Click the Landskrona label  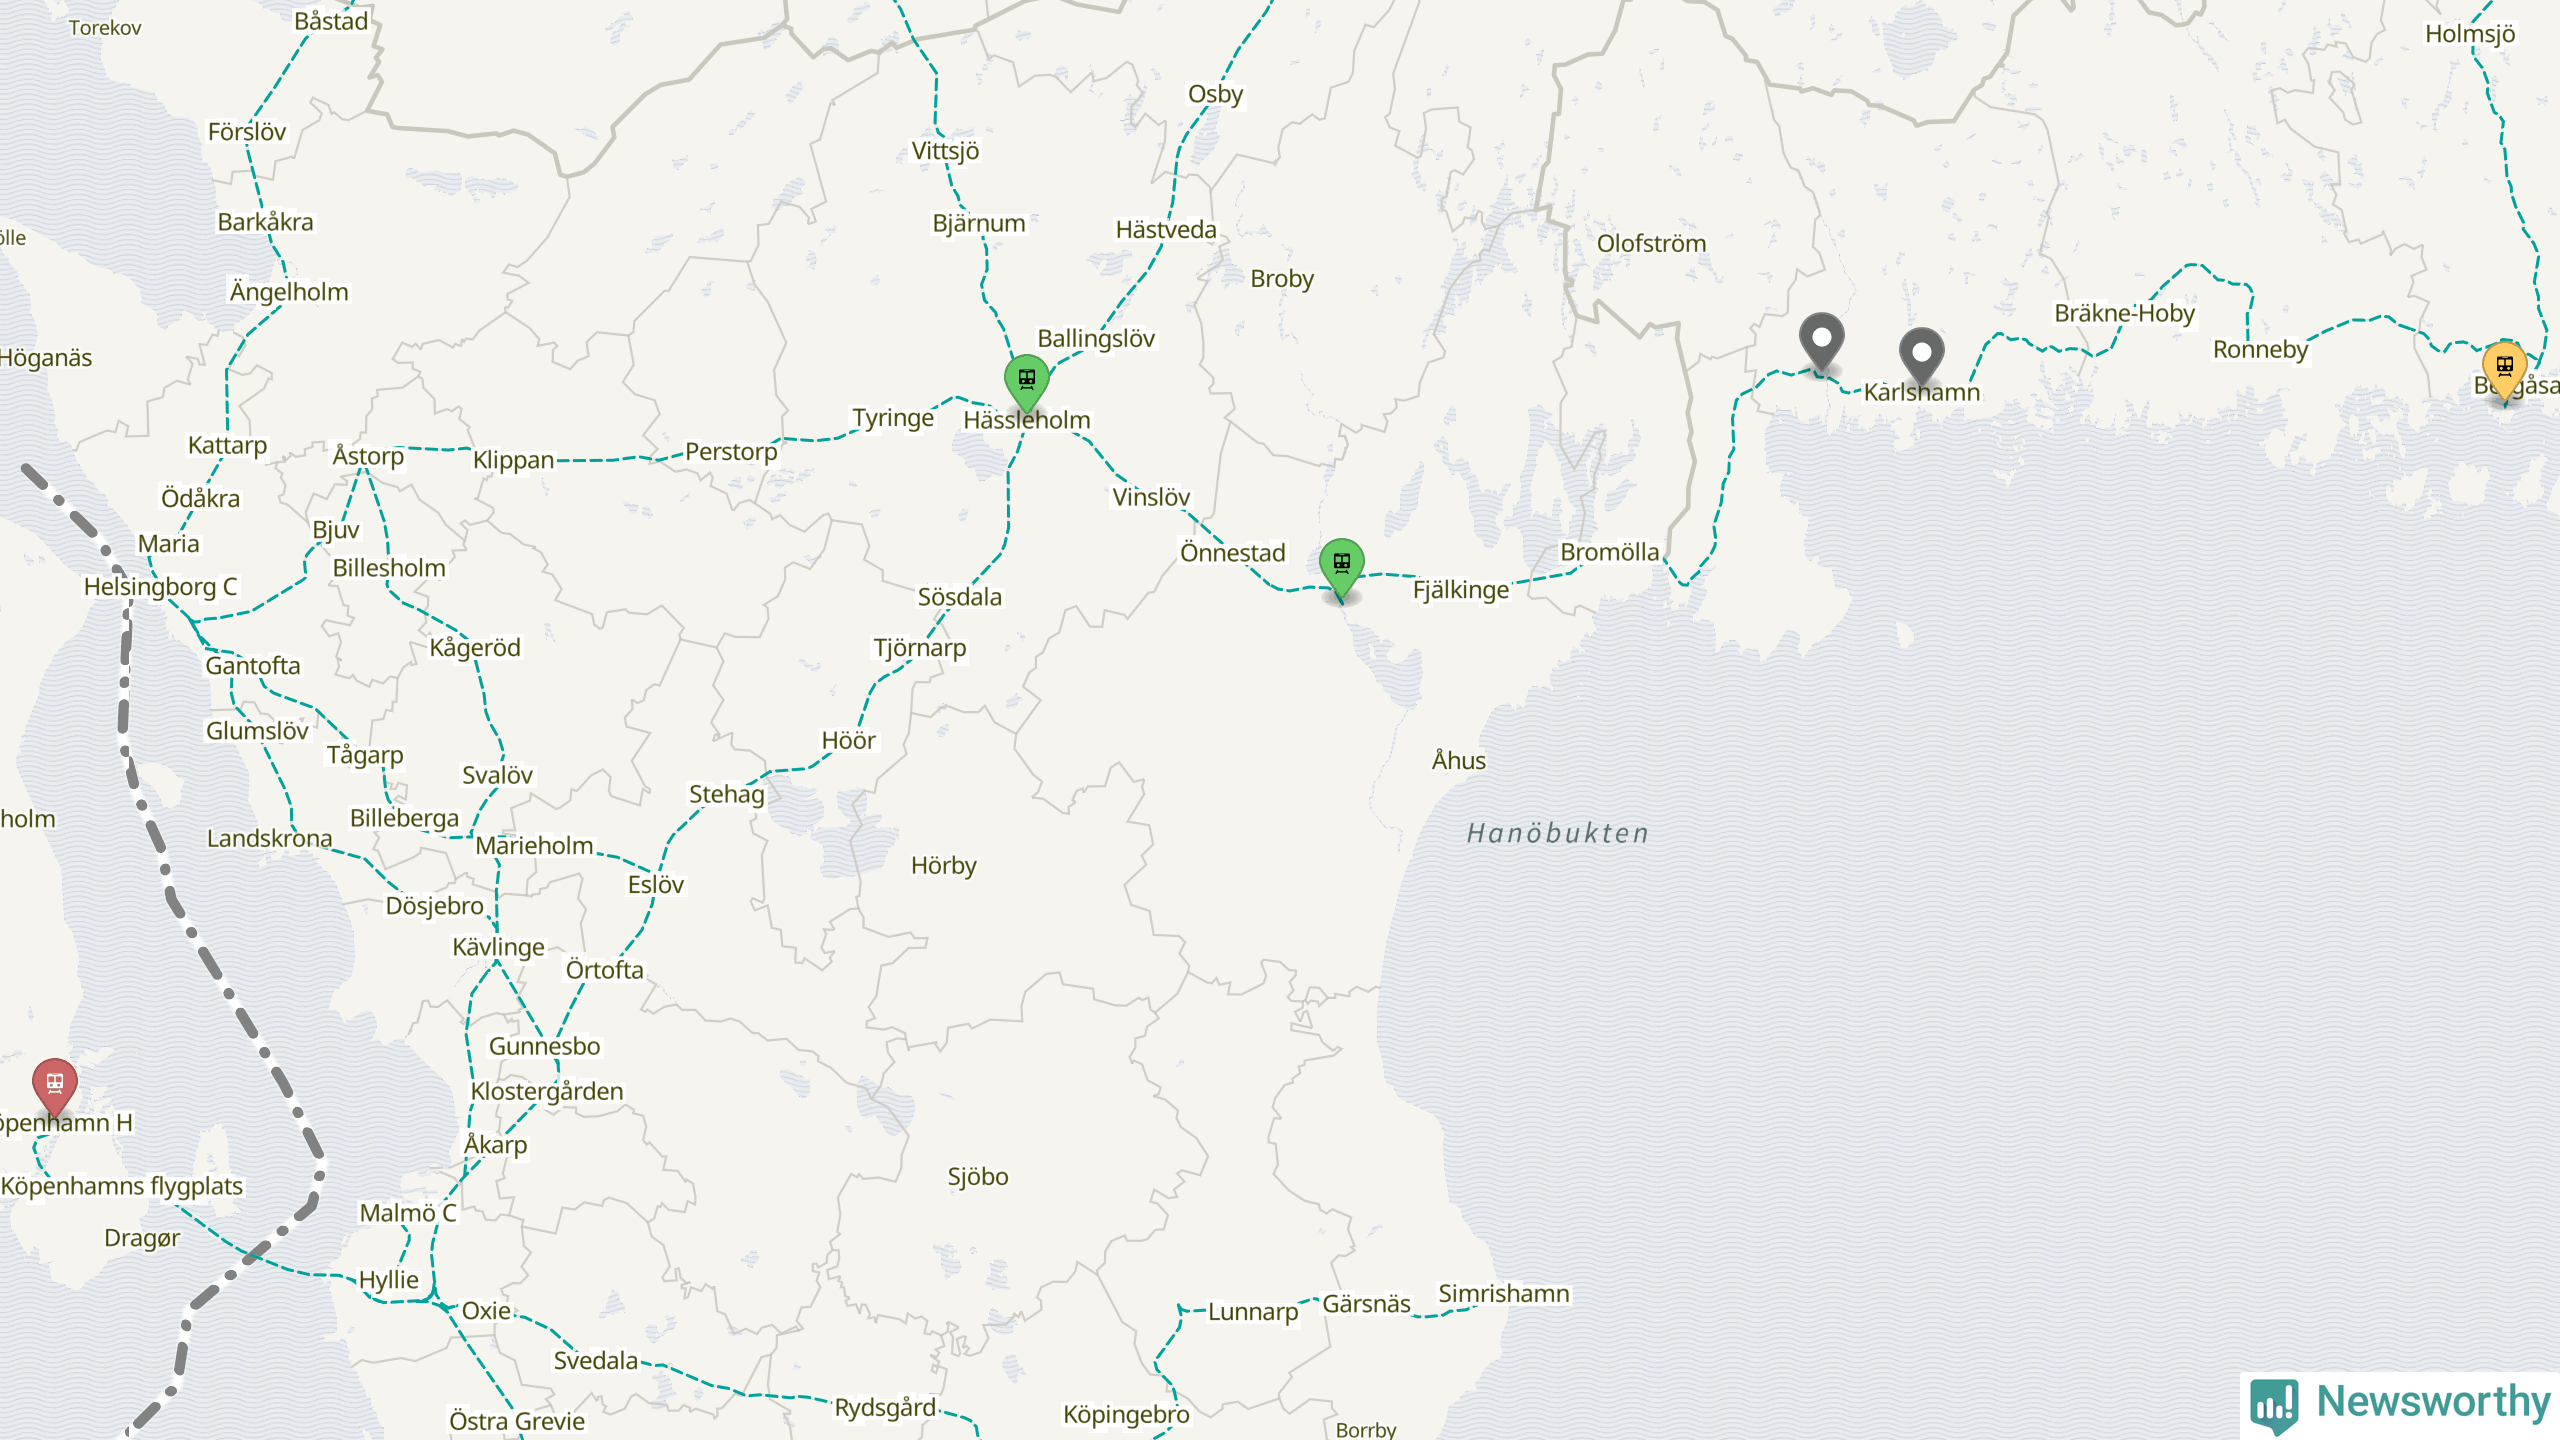[x=269, y=839]
